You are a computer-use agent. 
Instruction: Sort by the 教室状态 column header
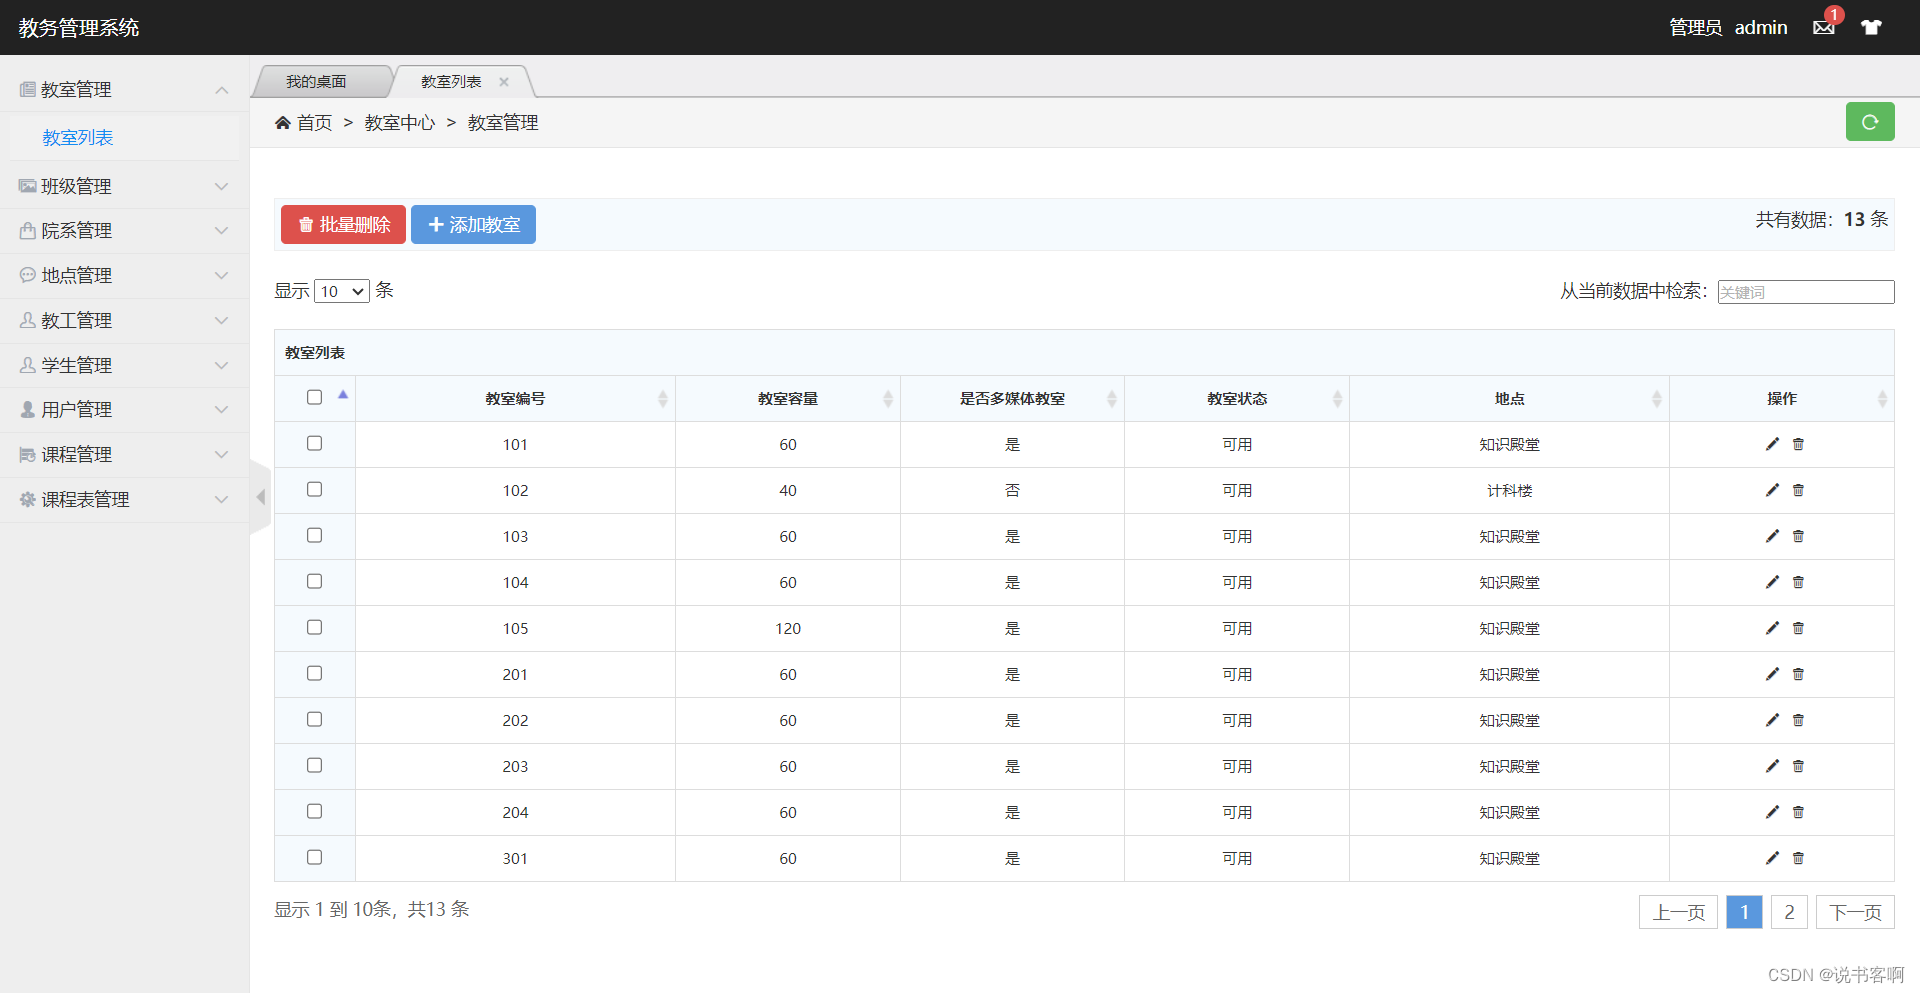[1237, 398]
